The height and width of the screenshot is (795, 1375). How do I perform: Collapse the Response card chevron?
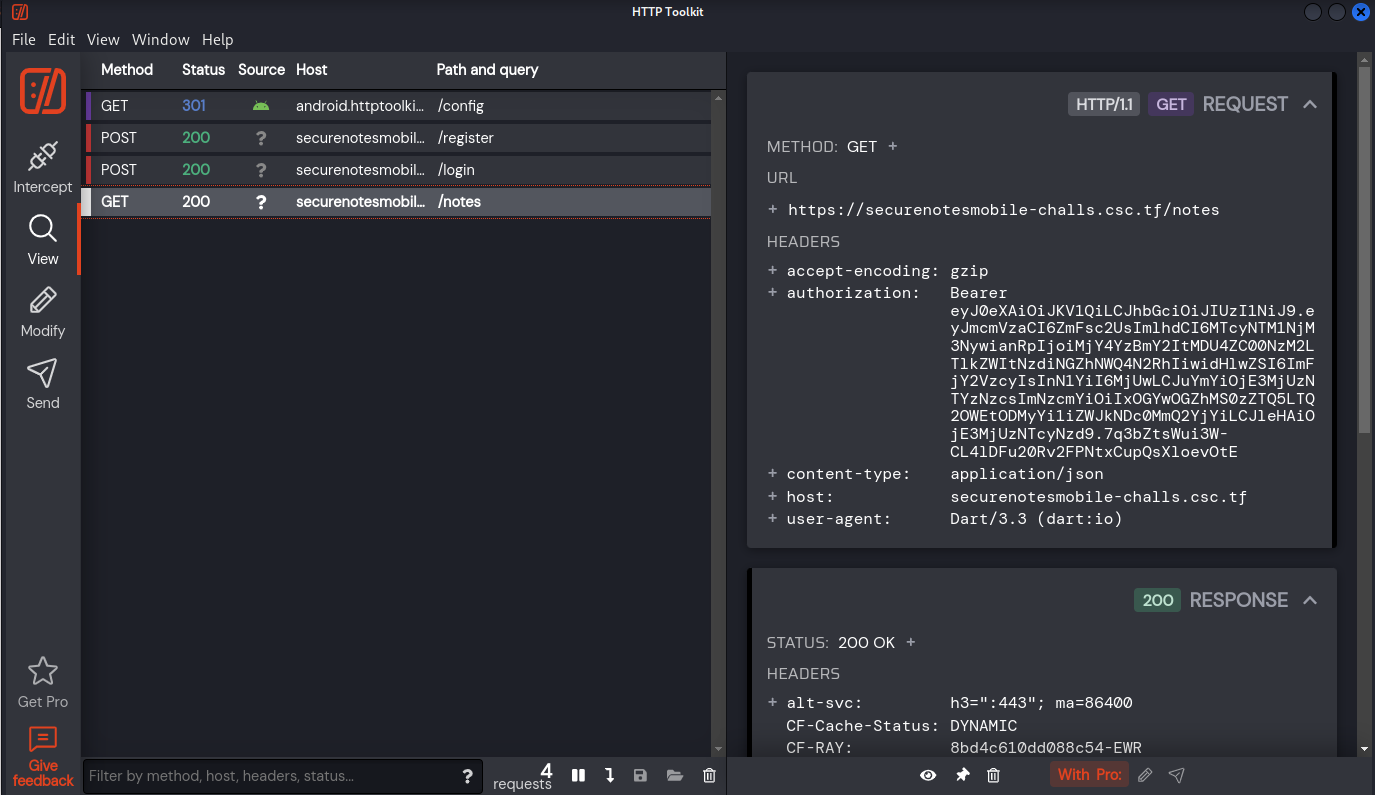[x=1310, y=600]
